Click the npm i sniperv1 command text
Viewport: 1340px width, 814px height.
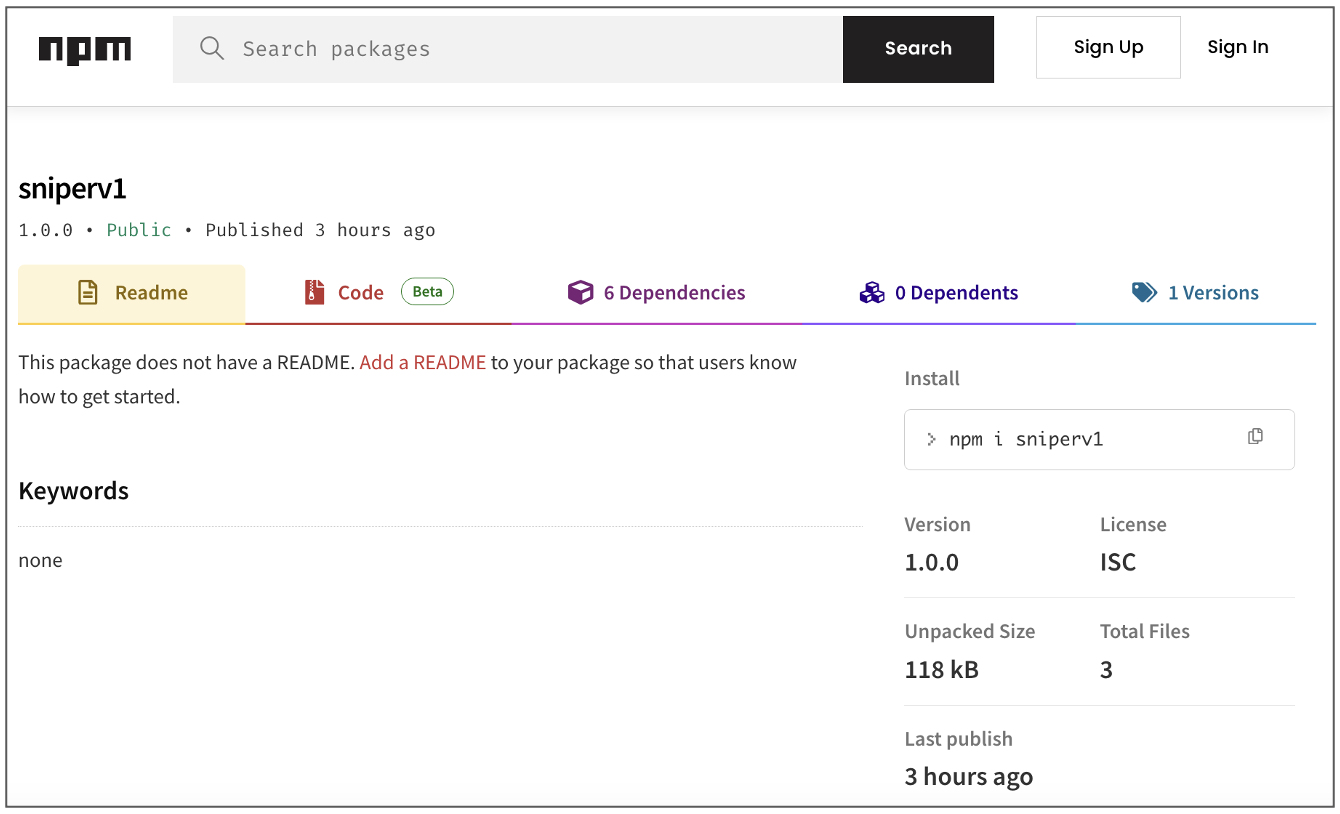(1026, 439)
